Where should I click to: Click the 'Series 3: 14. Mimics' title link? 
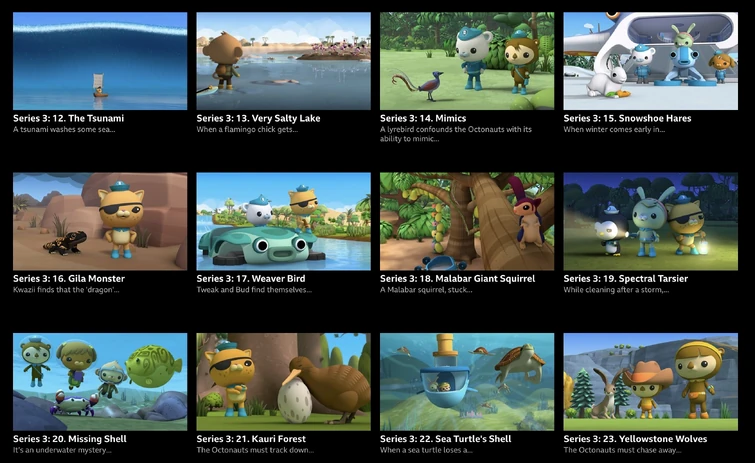coord(423,118)
